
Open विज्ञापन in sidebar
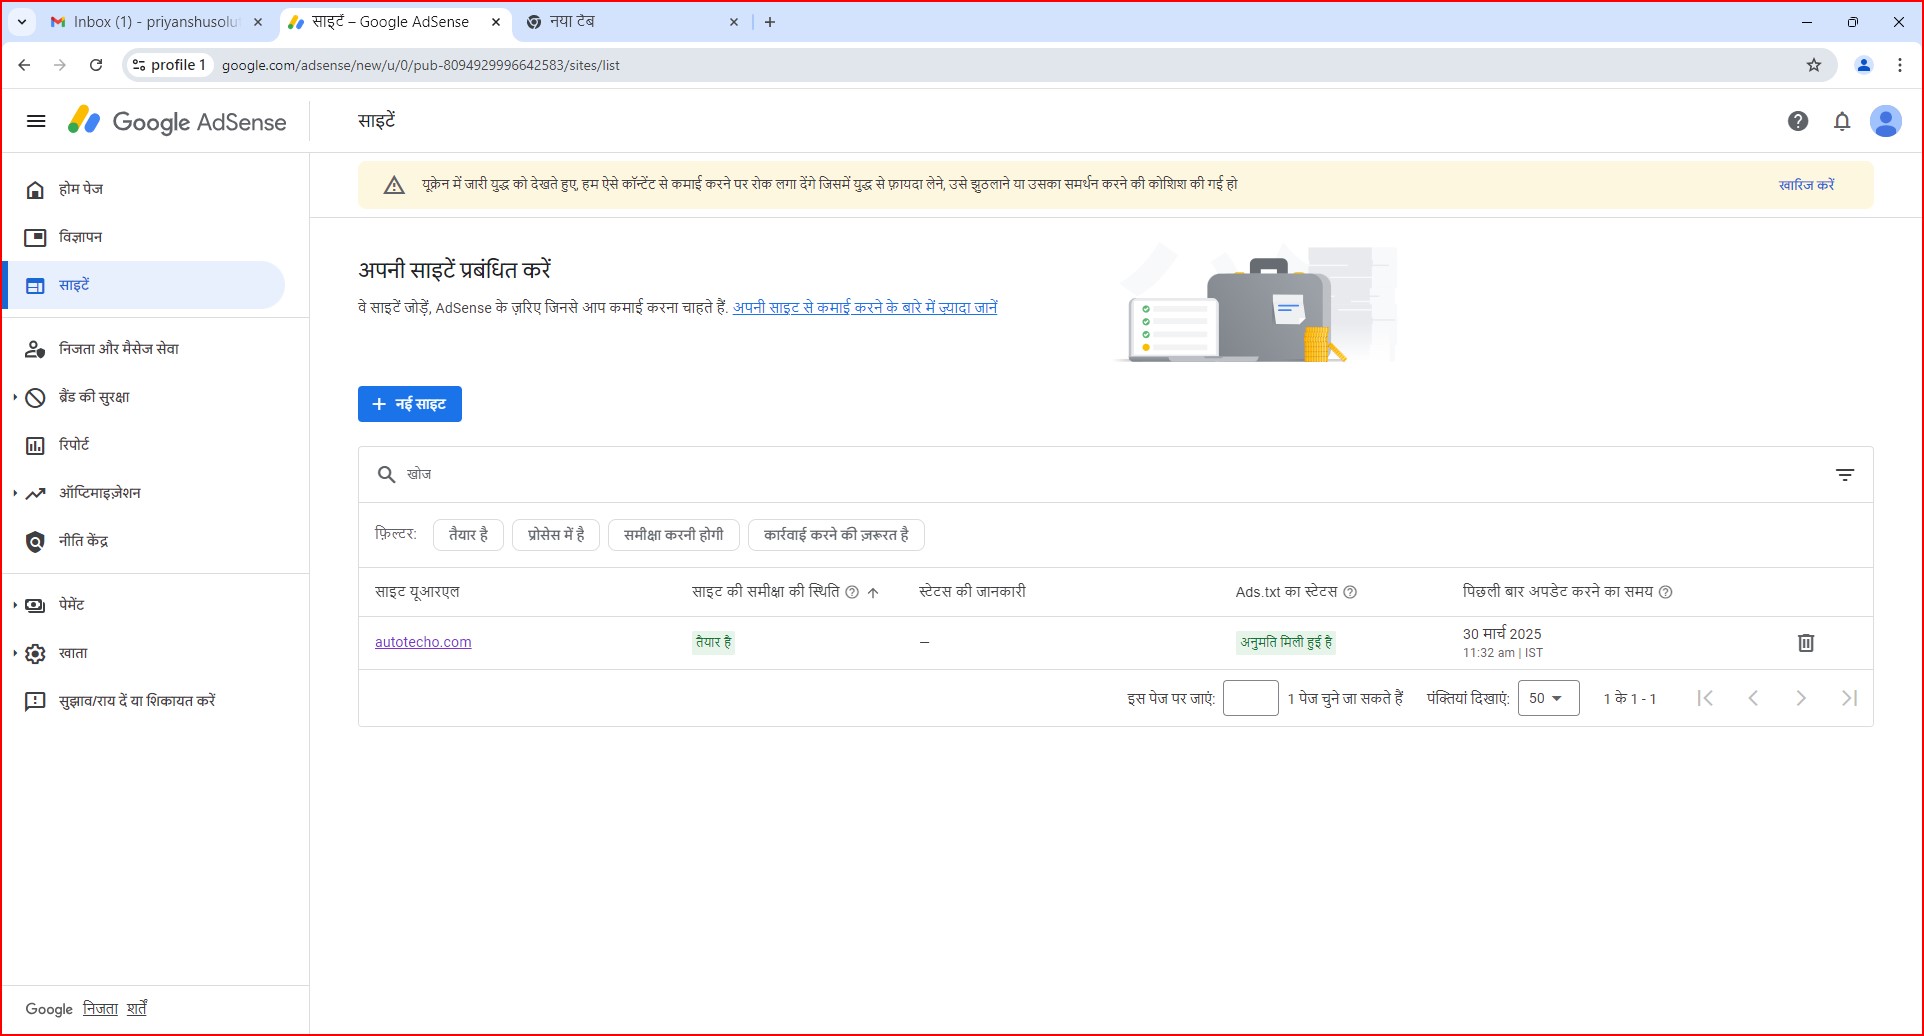coord(144,237)
